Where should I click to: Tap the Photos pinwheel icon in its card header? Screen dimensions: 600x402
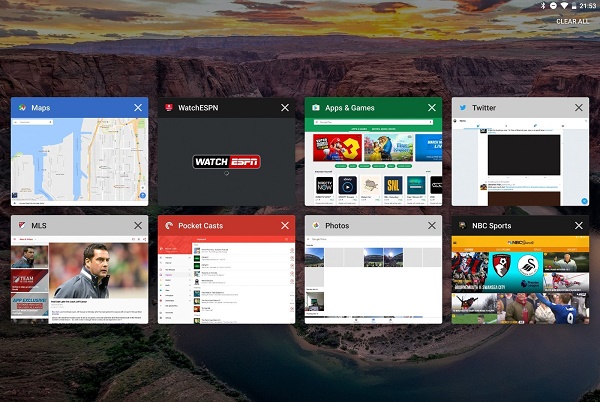pos(316,226)
